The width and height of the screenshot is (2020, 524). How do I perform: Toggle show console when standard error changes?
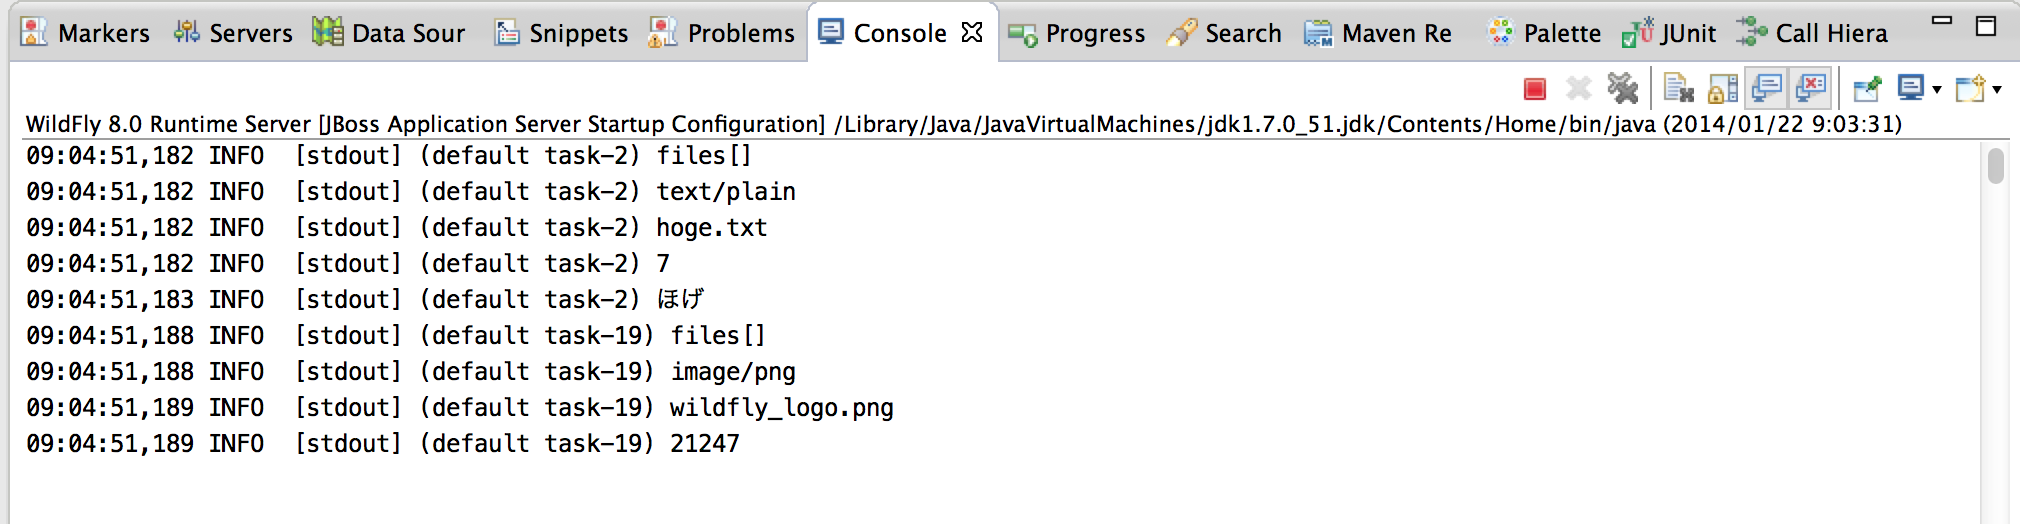tap(1811, 88)
